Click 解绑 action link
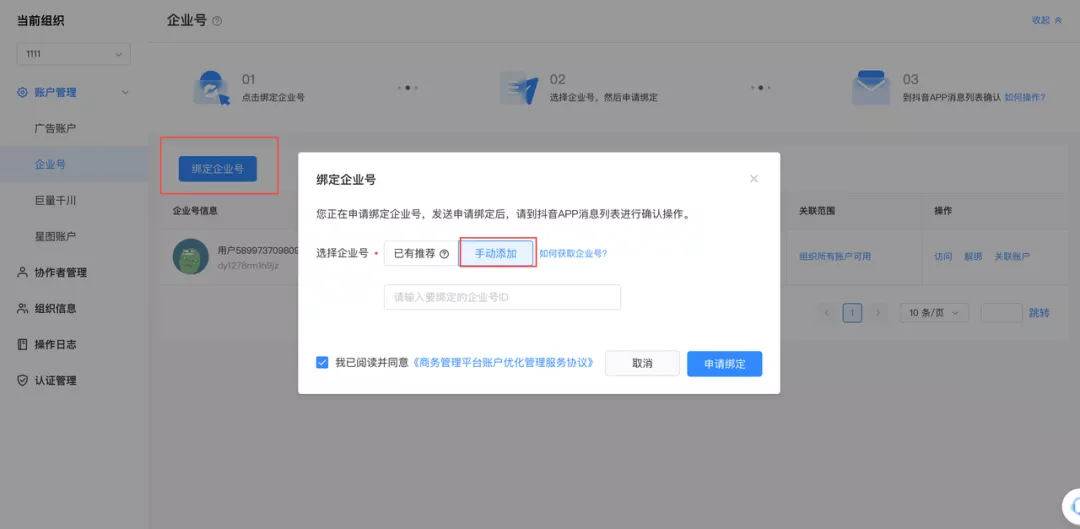 [x=973, y=257]
